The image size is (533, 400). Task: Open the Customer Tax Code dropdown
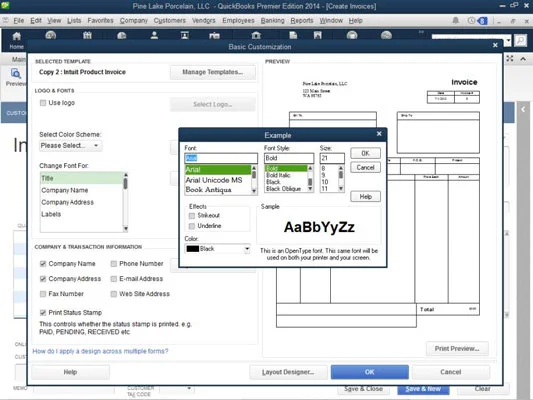click(x=189, y=388)
